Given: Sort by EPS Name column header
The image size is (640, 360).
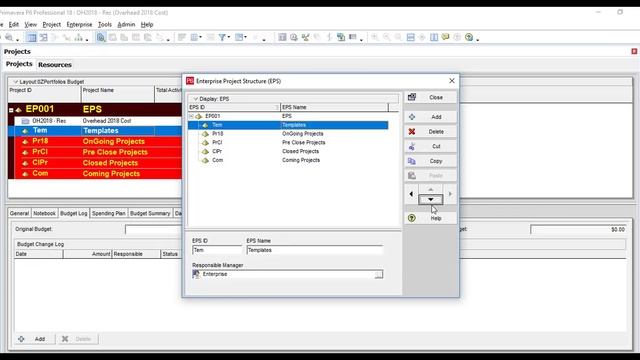Looking at the screenshot, I should click(334, 107).
